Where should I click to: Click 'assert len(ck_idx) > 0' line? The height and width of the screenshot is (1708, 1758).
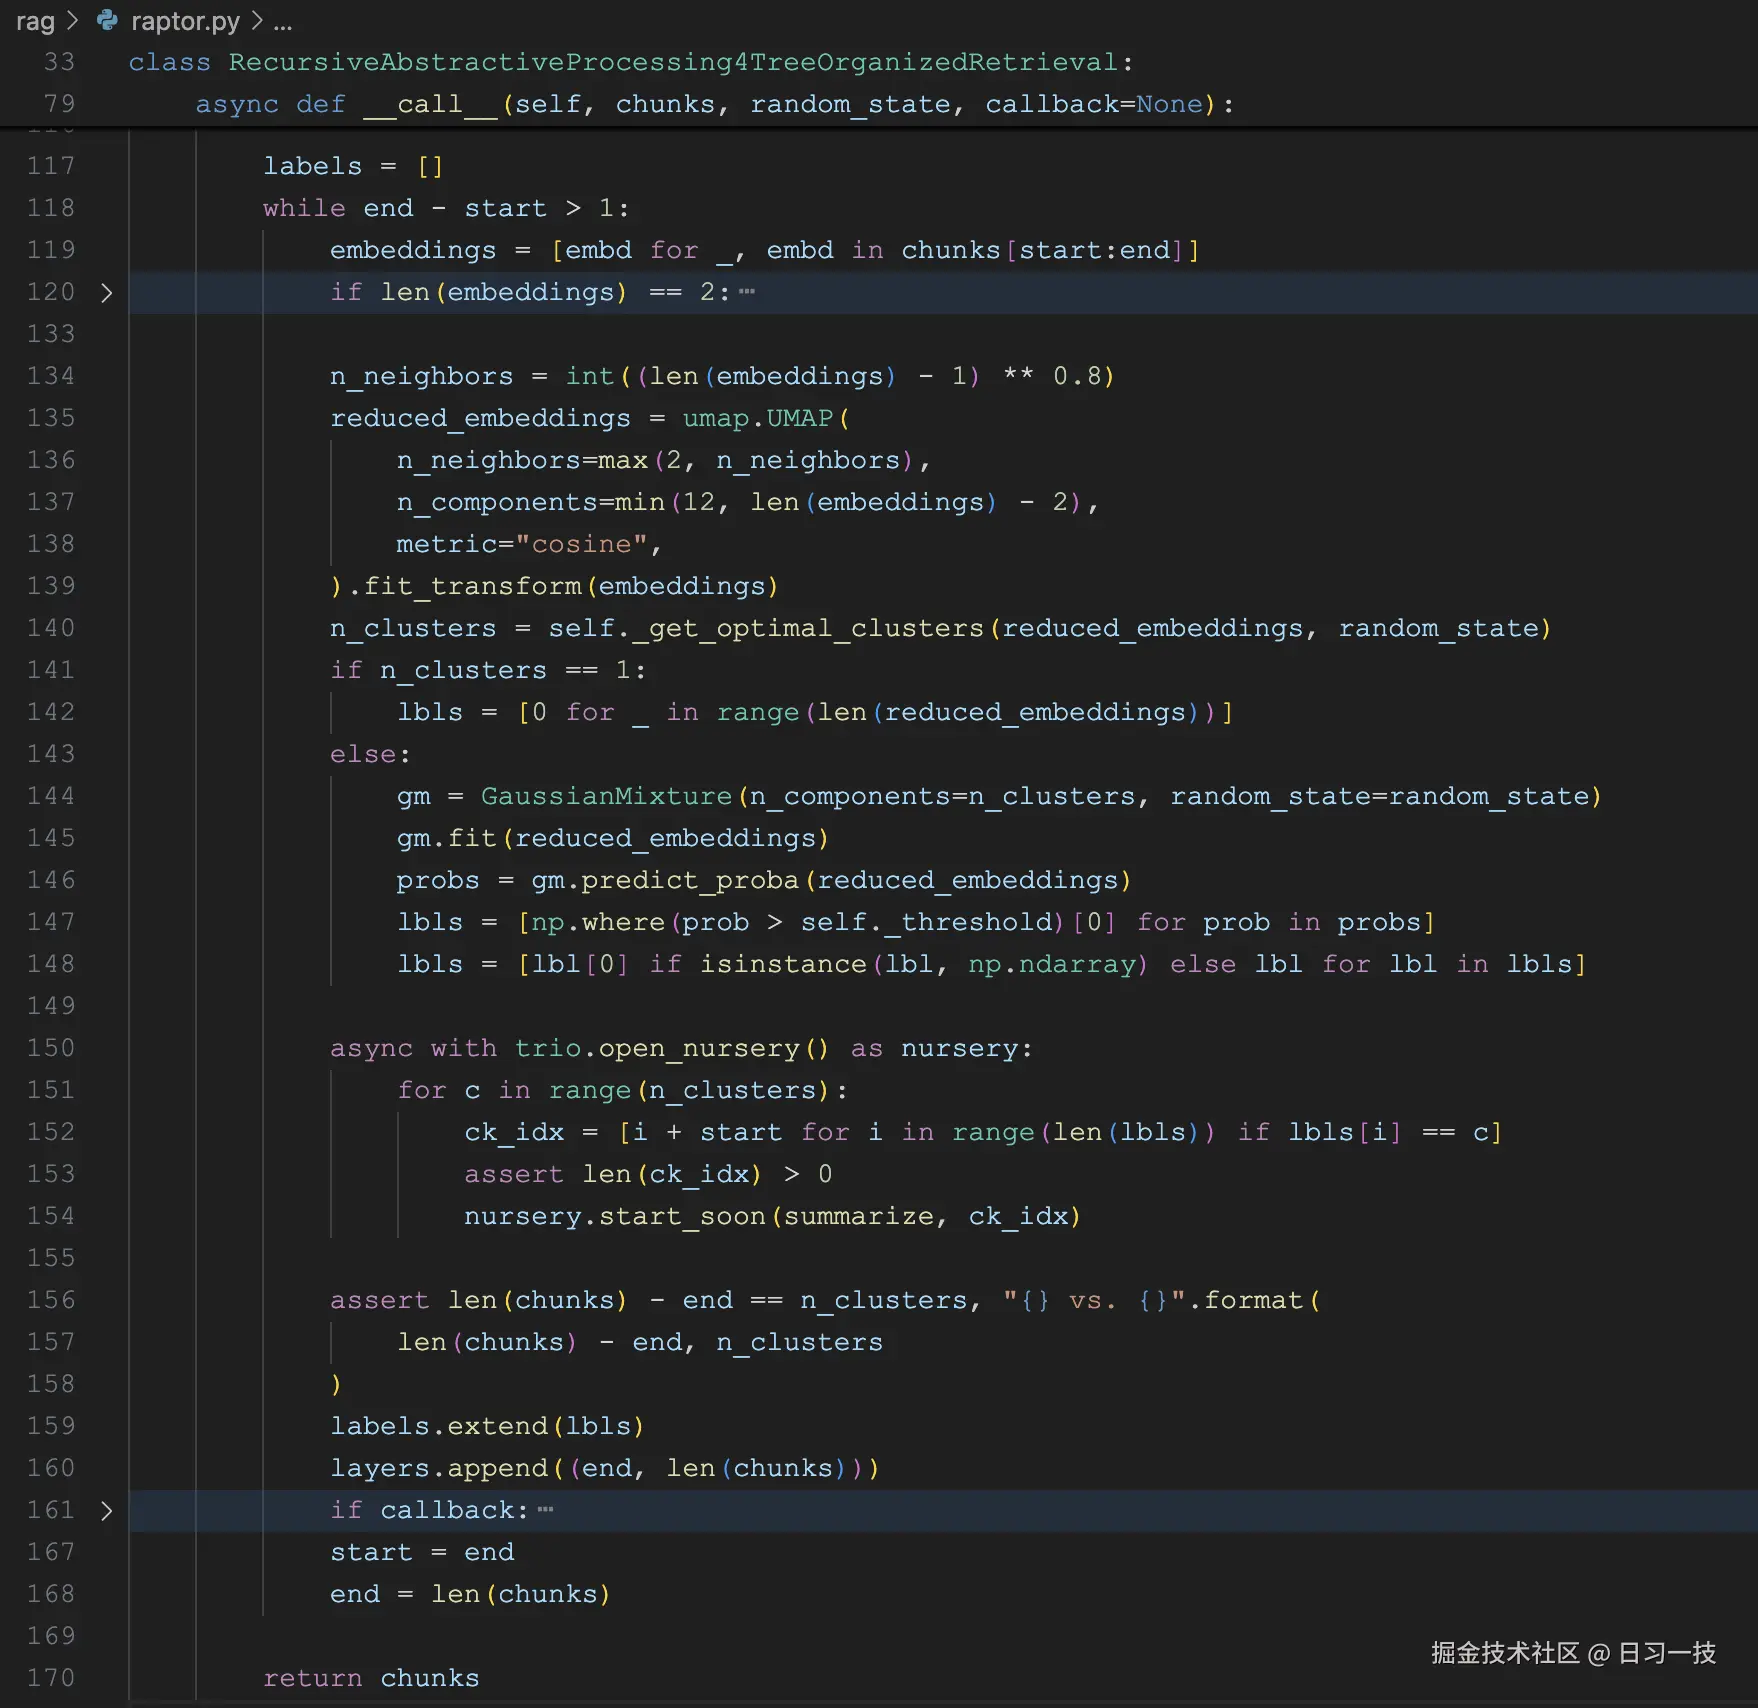648,1174
